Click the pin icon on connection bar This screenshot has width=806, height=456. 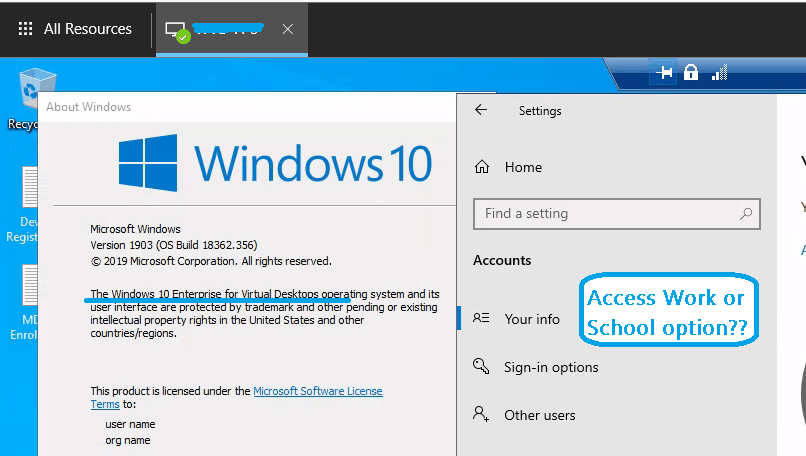pos(664,72)
